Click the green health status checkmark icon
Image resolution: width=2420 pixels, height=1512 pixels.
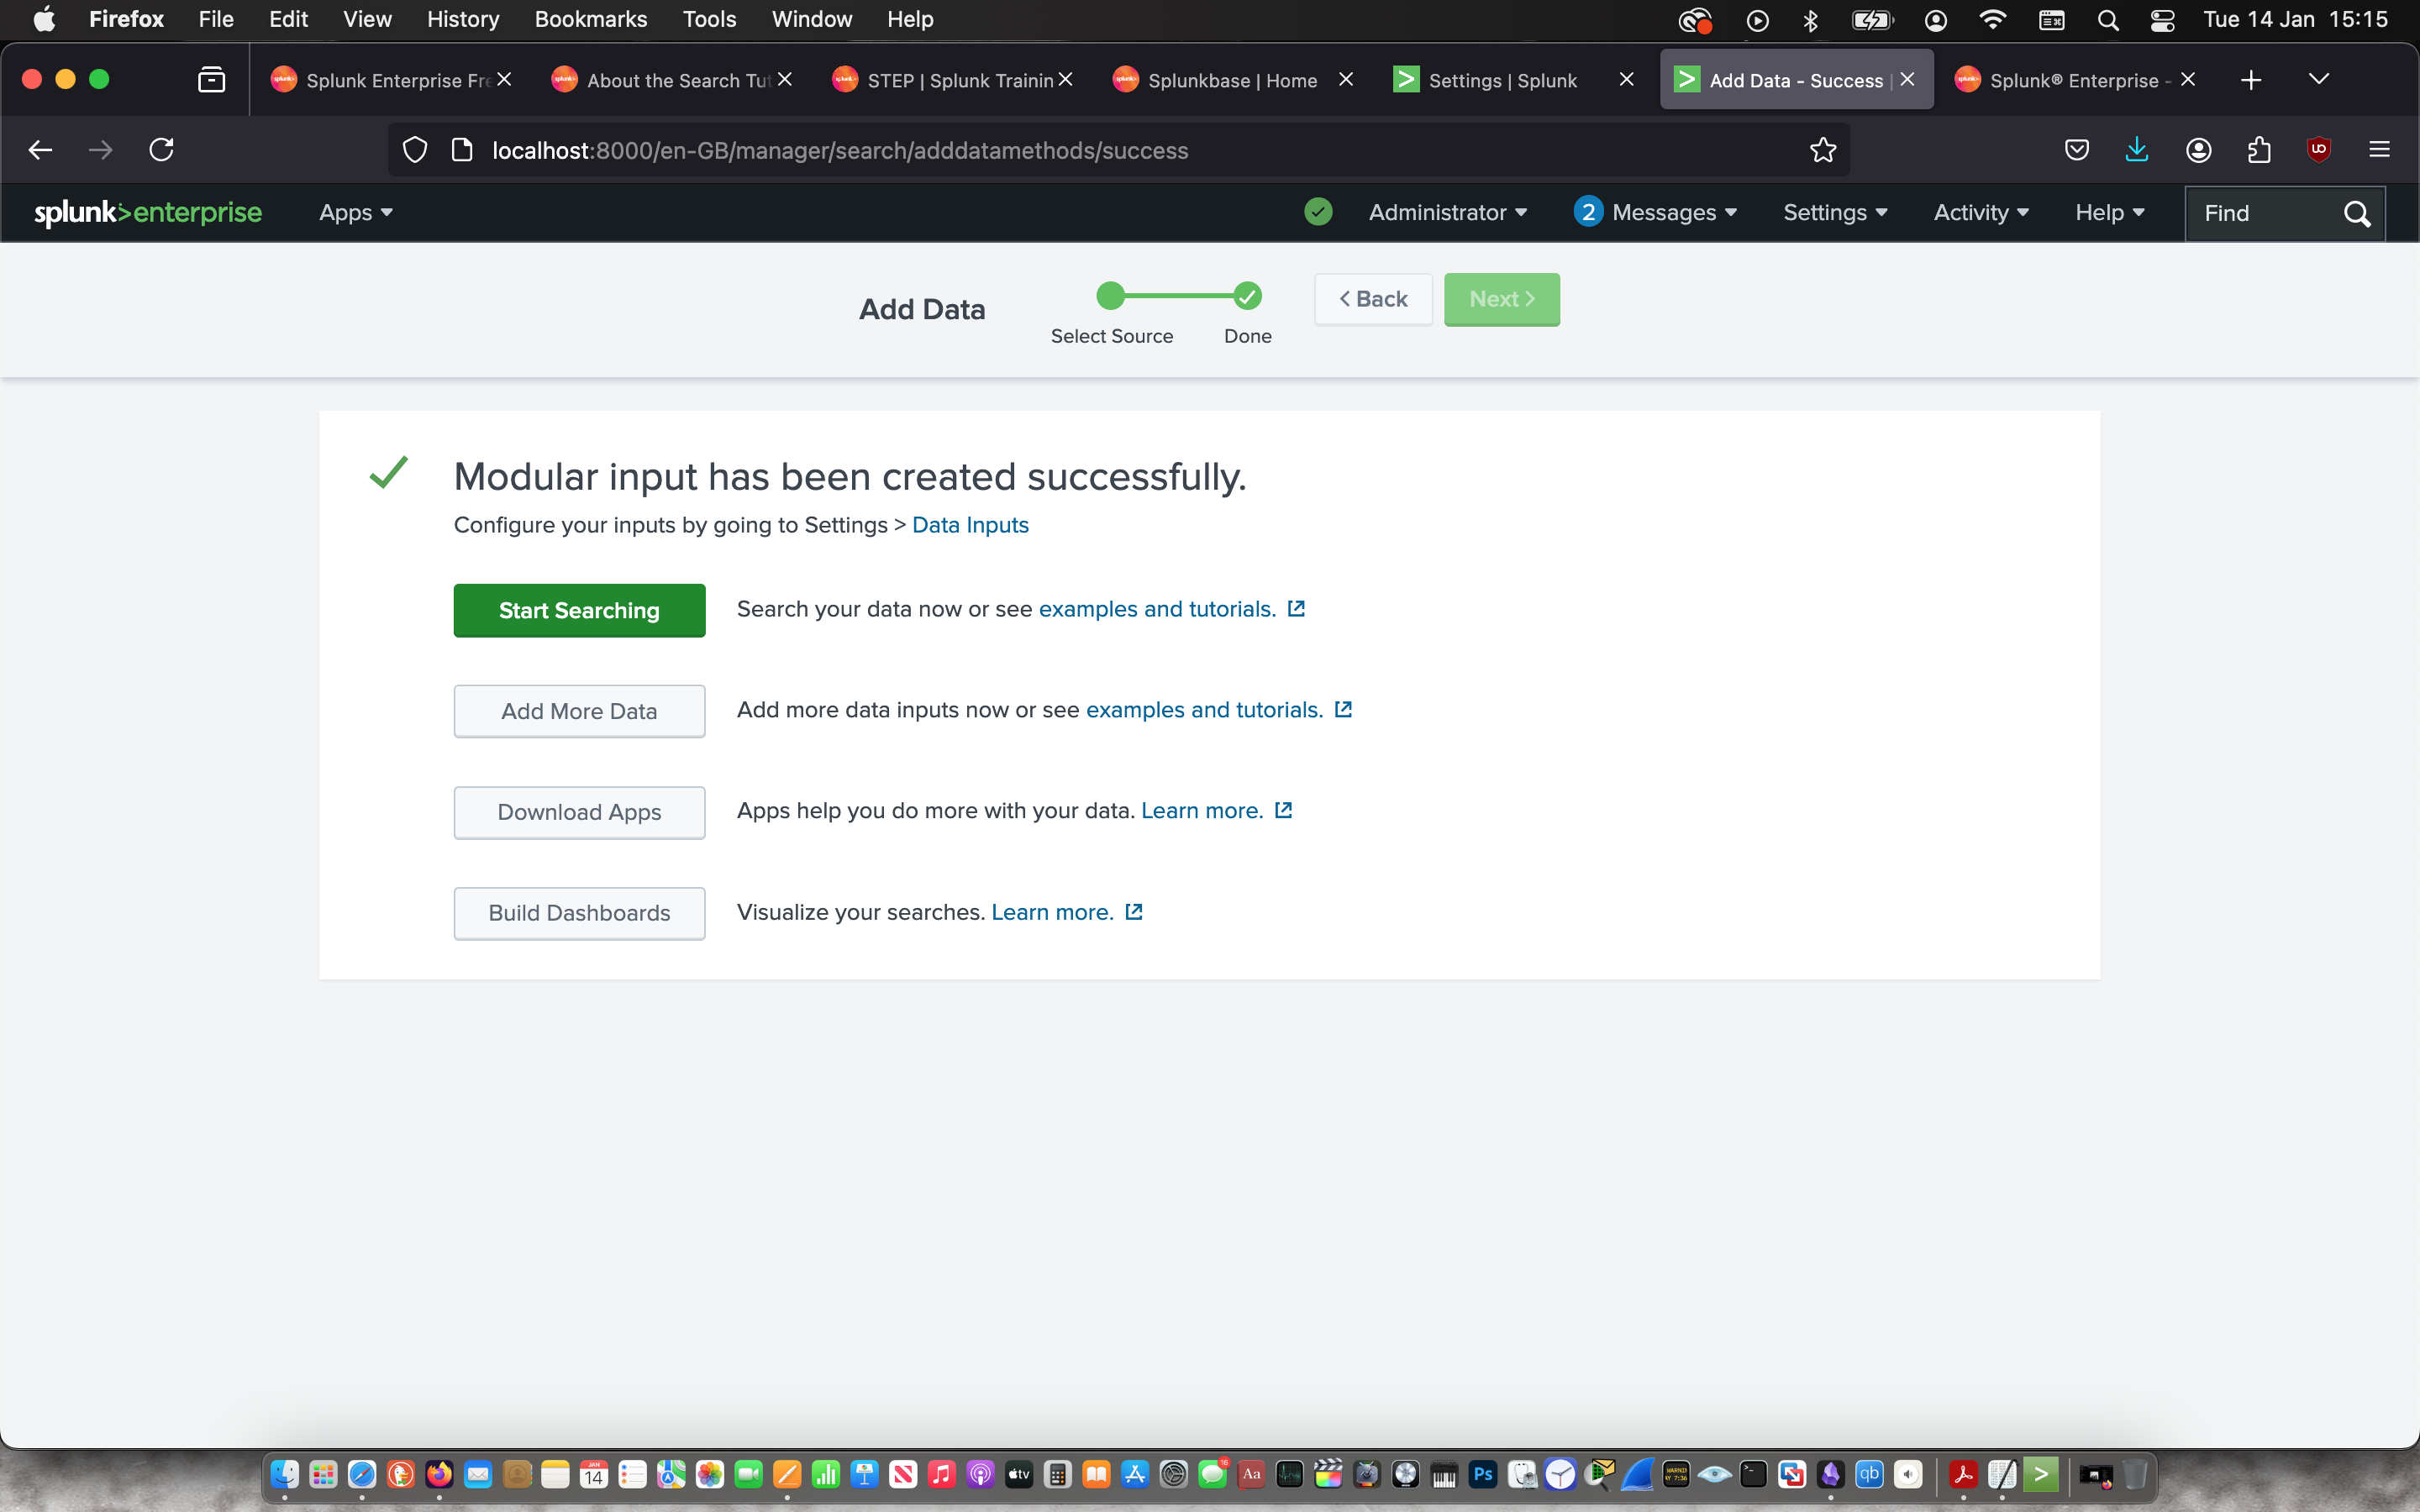1318,212
